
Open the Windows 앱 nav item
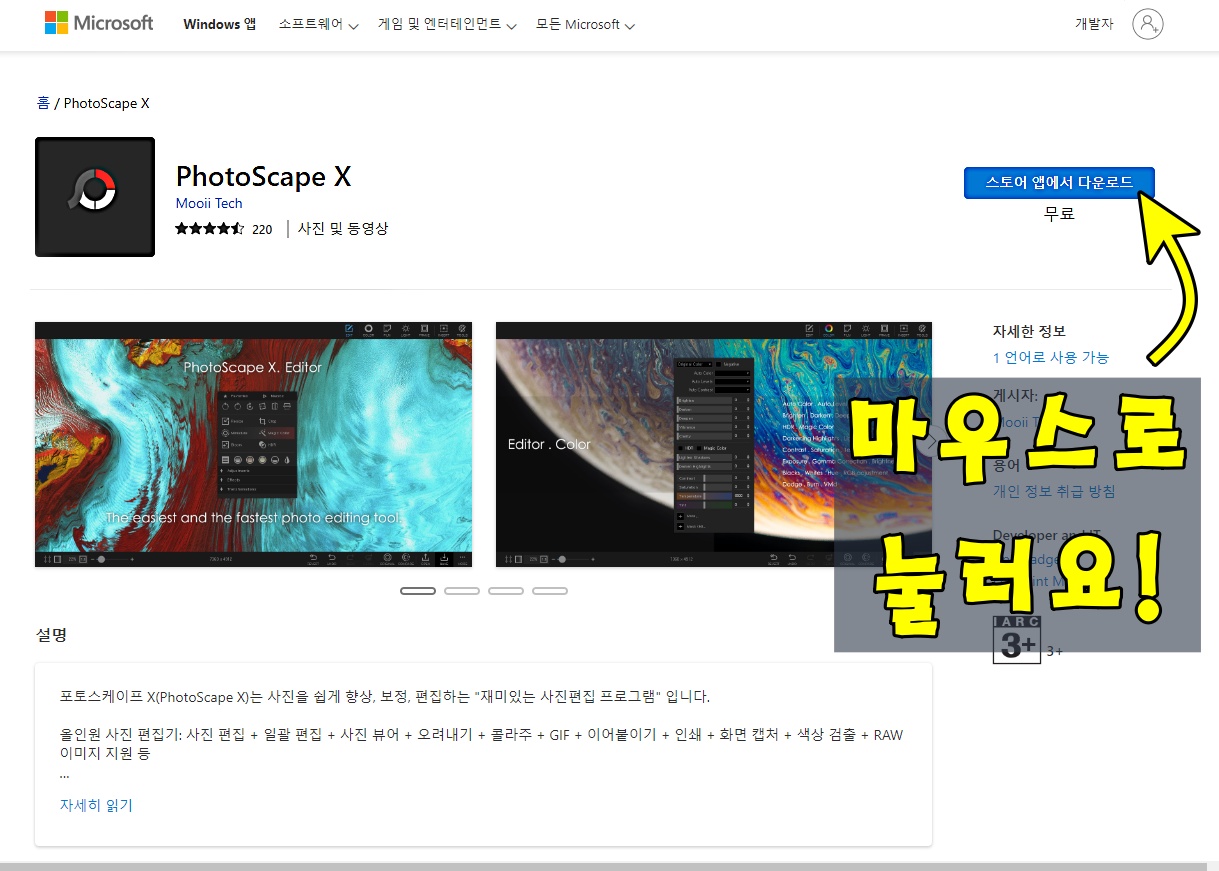[x=219, y=24]
